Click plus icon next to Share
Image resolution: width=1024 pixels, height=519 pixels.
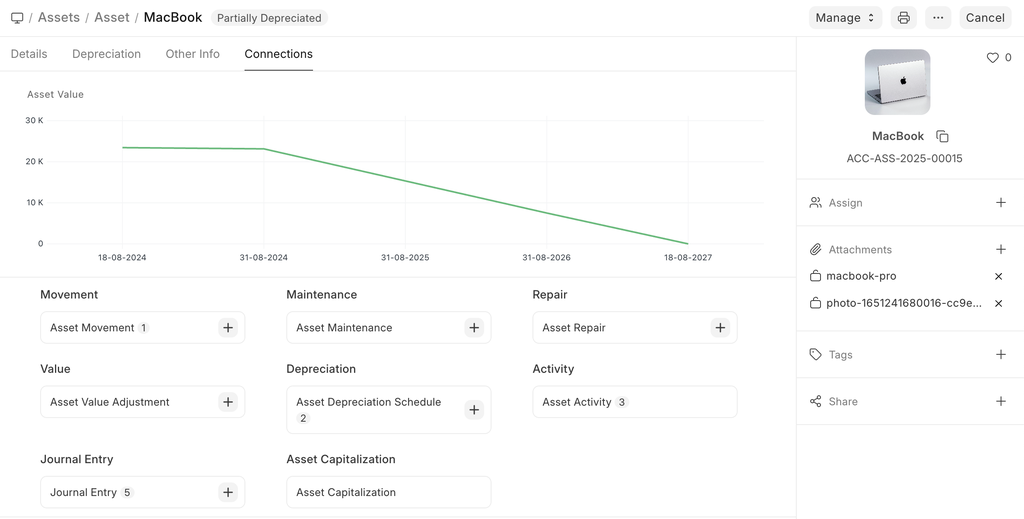(x=1001, y=402)
